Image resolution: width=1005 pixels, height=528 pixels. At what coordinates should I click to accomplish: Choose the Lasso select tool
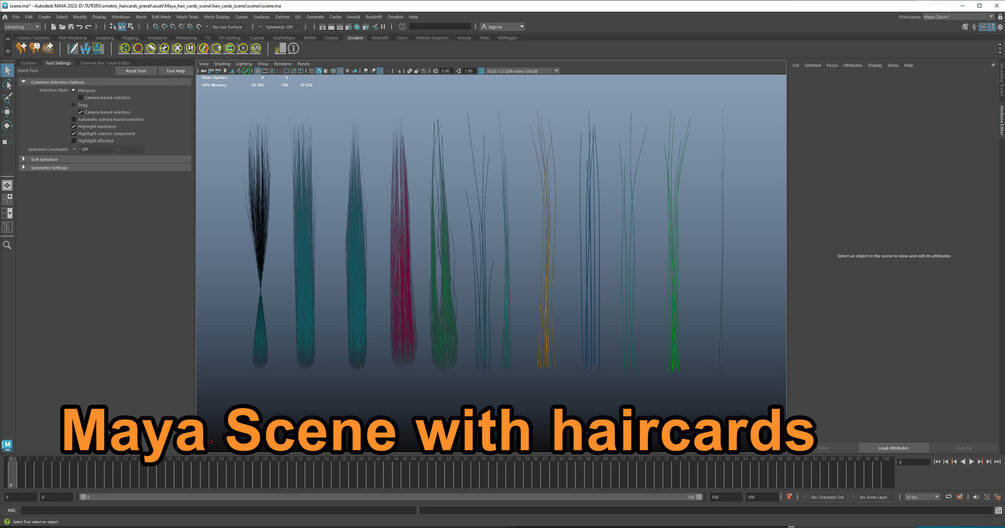[7, 85]
